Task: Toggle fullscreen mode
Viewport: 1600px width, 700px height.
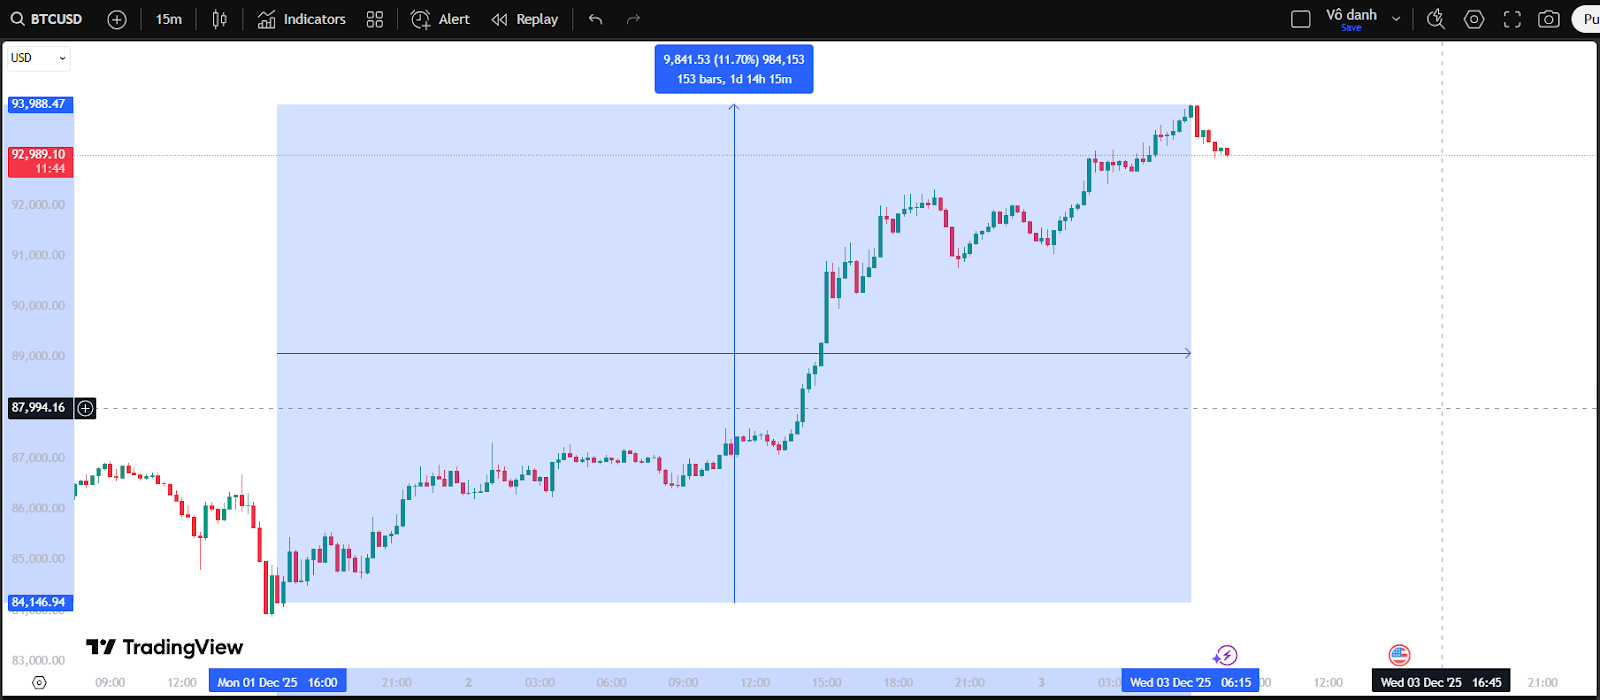Action: tap(1512, 19)
